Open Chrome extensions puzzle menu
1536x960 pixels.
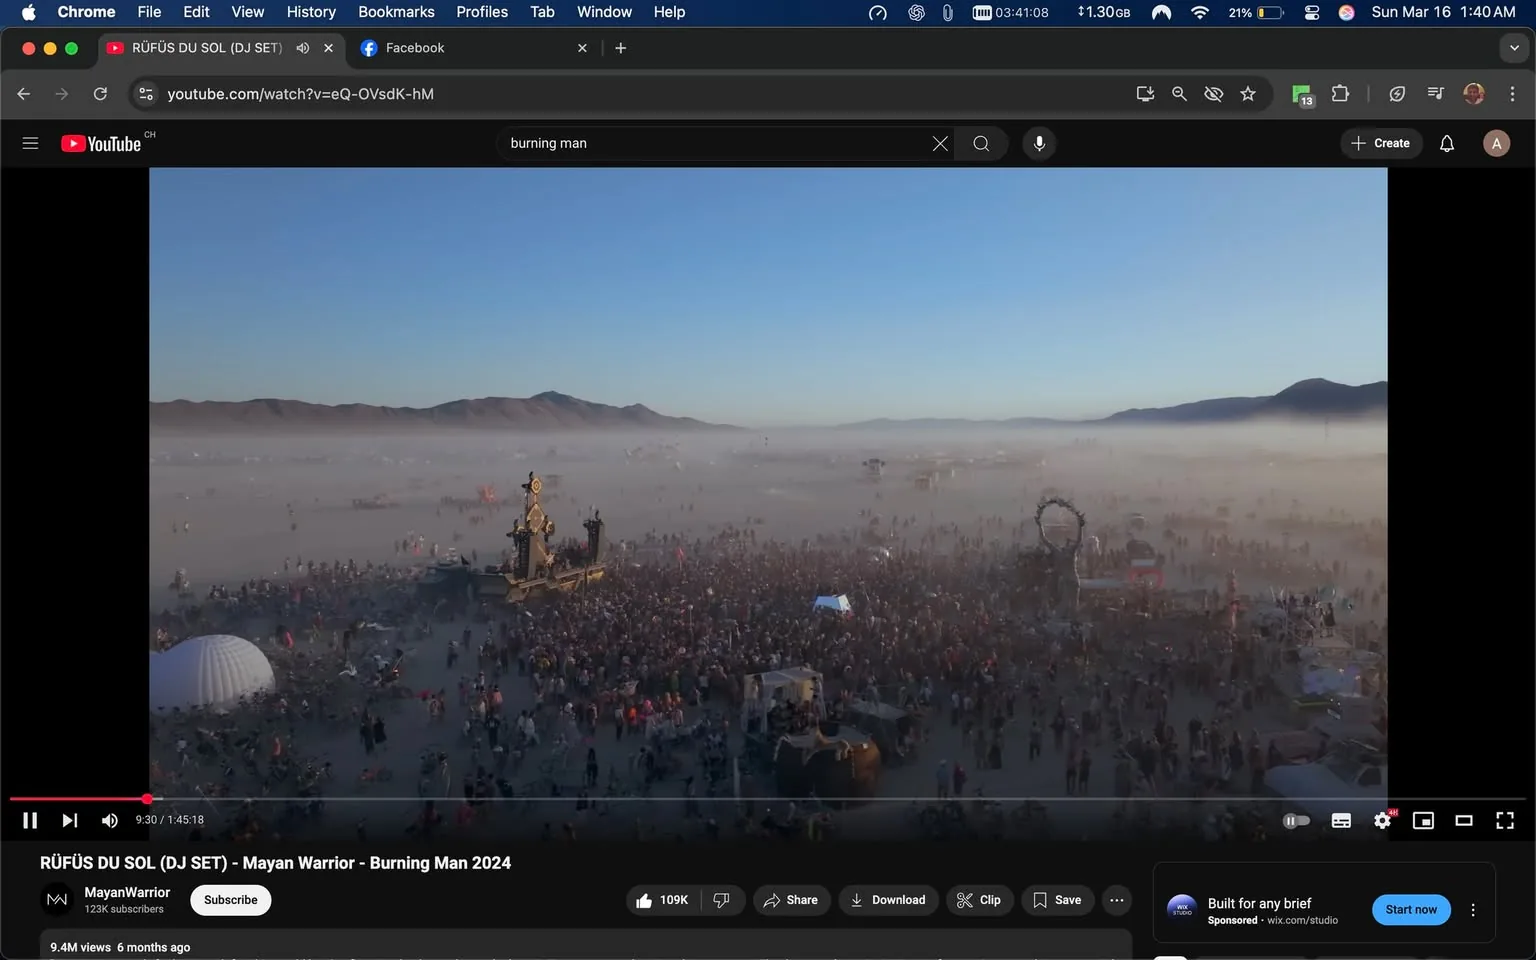pyautogui.click(x=1340, y=93)
